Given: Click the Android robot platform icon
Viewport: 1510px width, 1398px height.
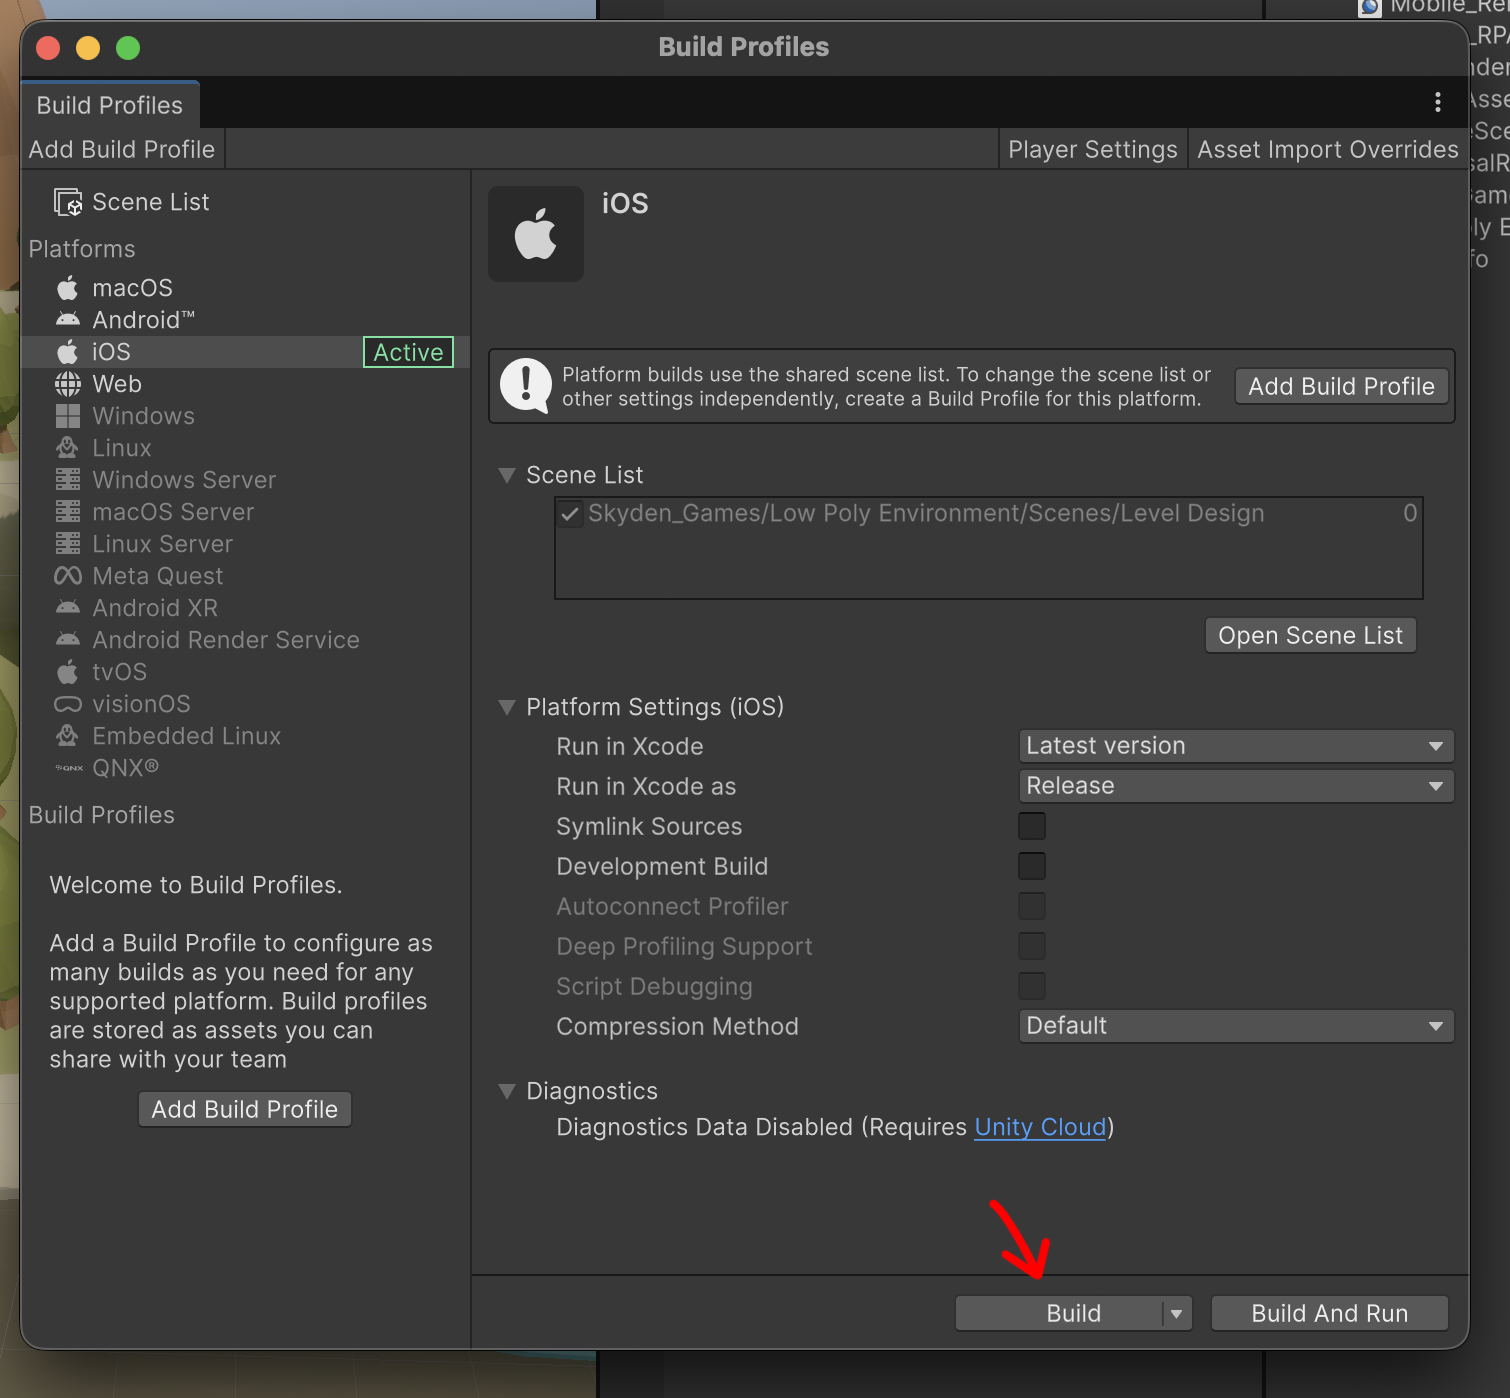Looking at the screenshot, I should click(68, 320).
